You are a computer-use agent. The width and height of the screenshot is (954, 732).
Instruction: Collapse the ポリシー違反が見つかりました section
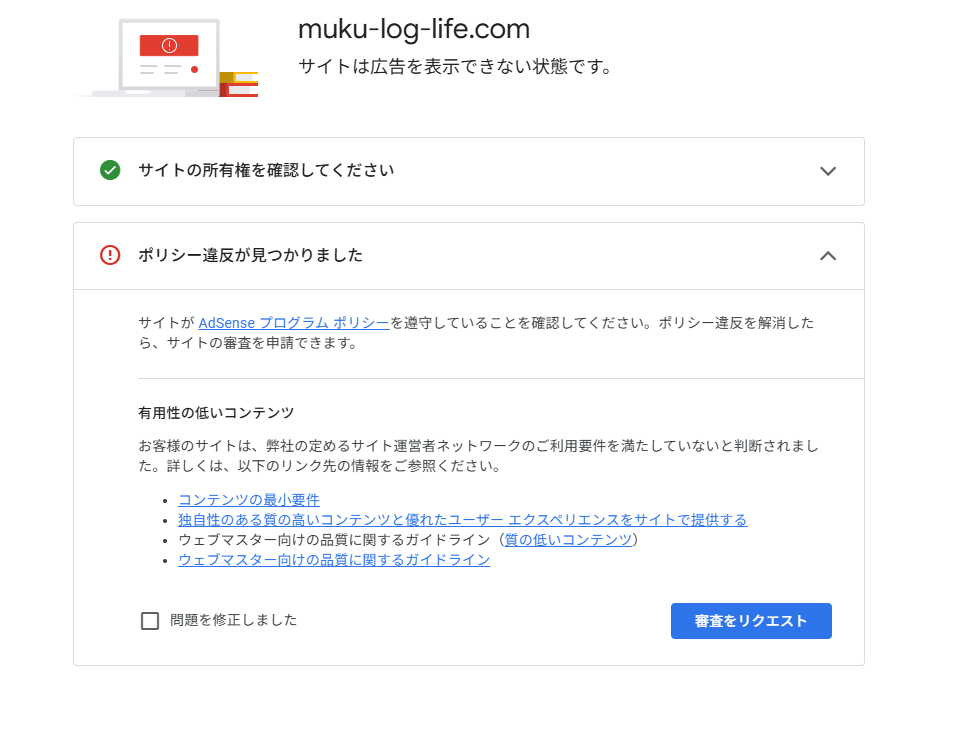[x=828, y=256]
